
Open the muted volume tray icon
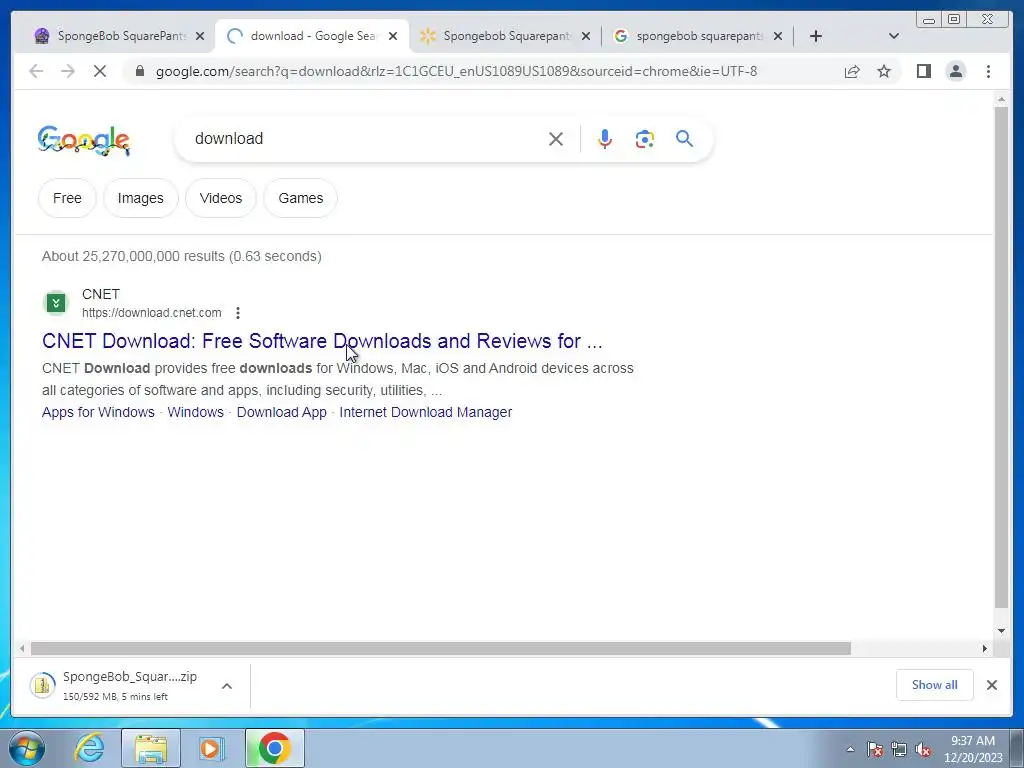click(x=923, y=749)
